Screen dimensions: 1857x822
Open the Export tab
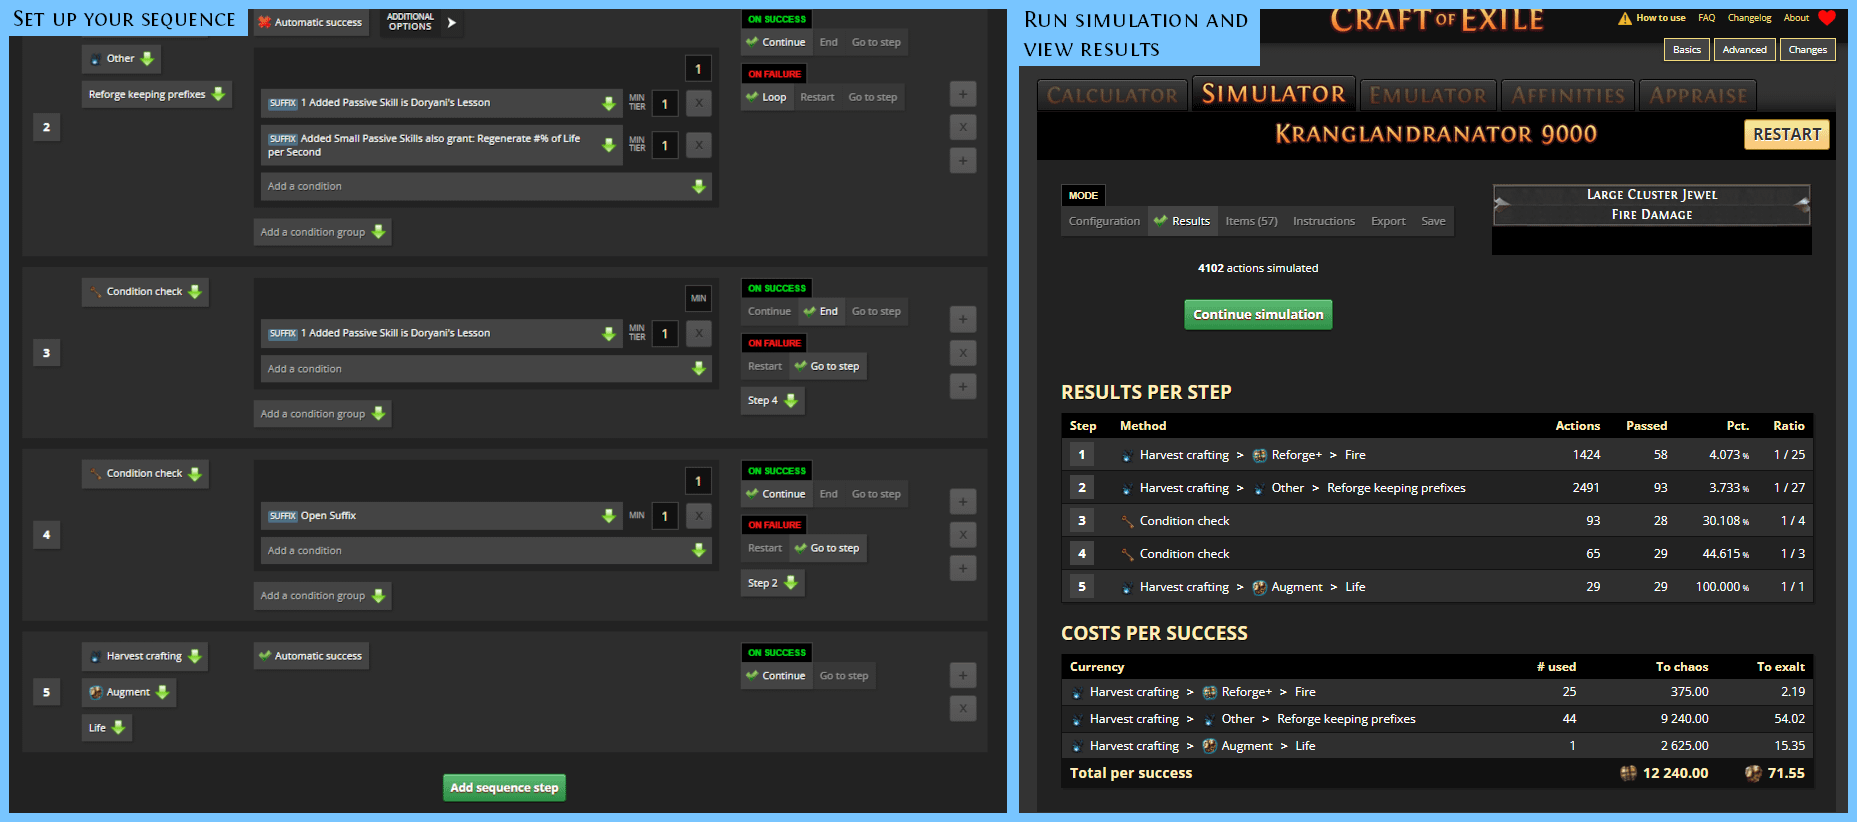[1388, 221]
